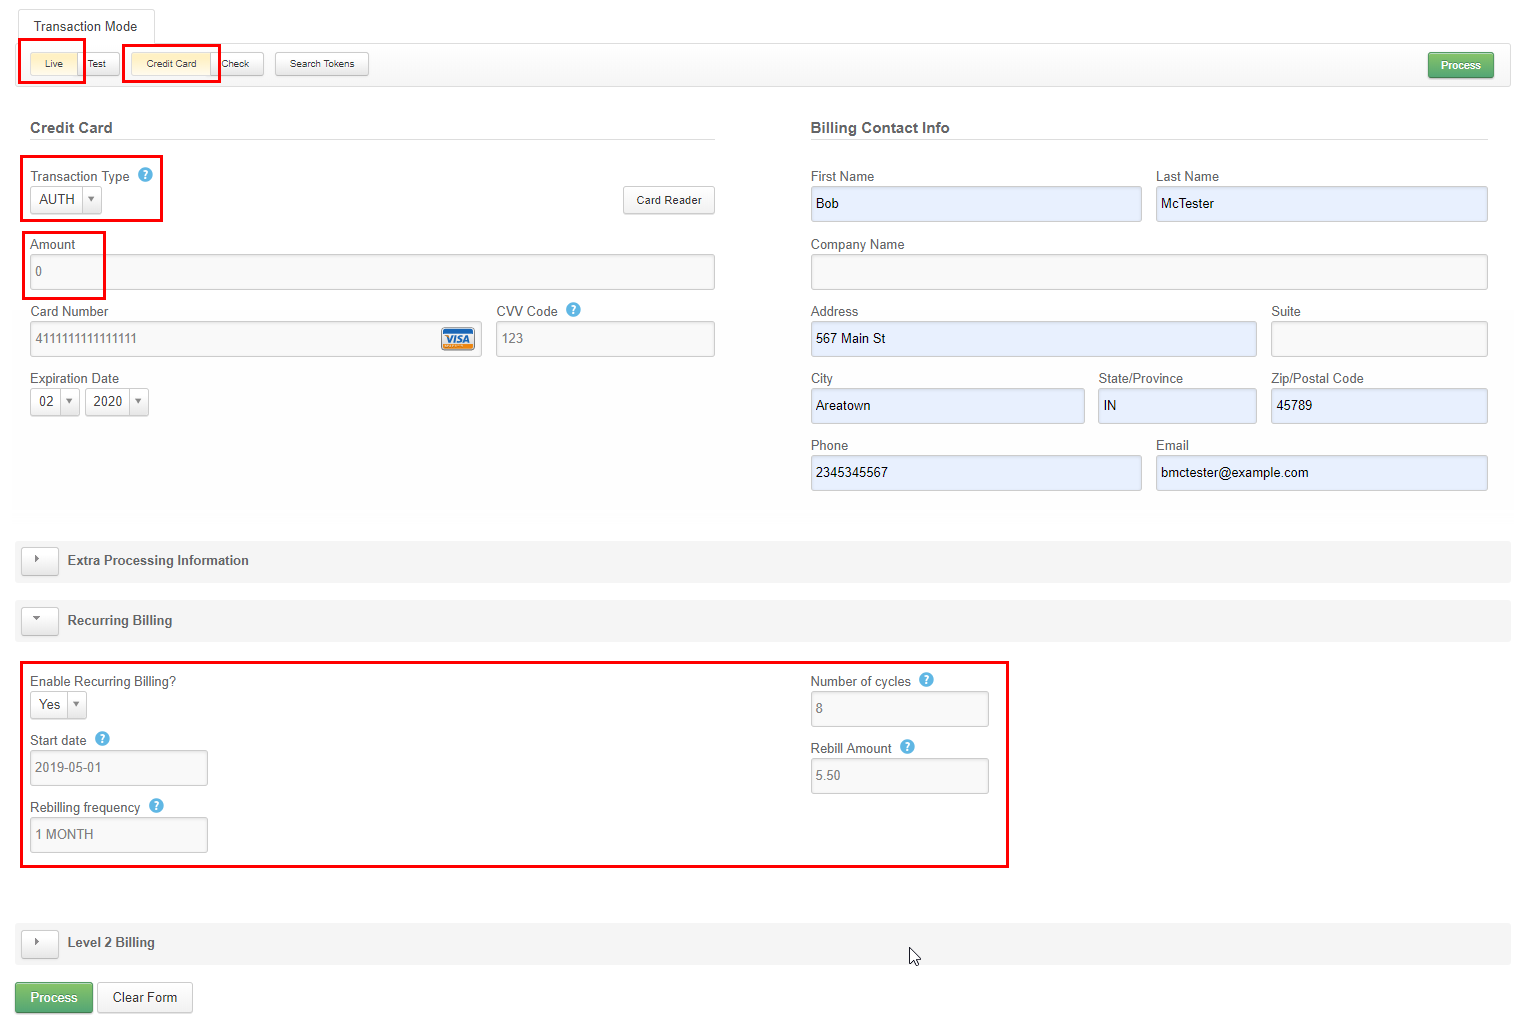This screenshot has height=1027, width=1537.
Task: Open the Search Tokens tab
Action: click(x=322, y=64)
